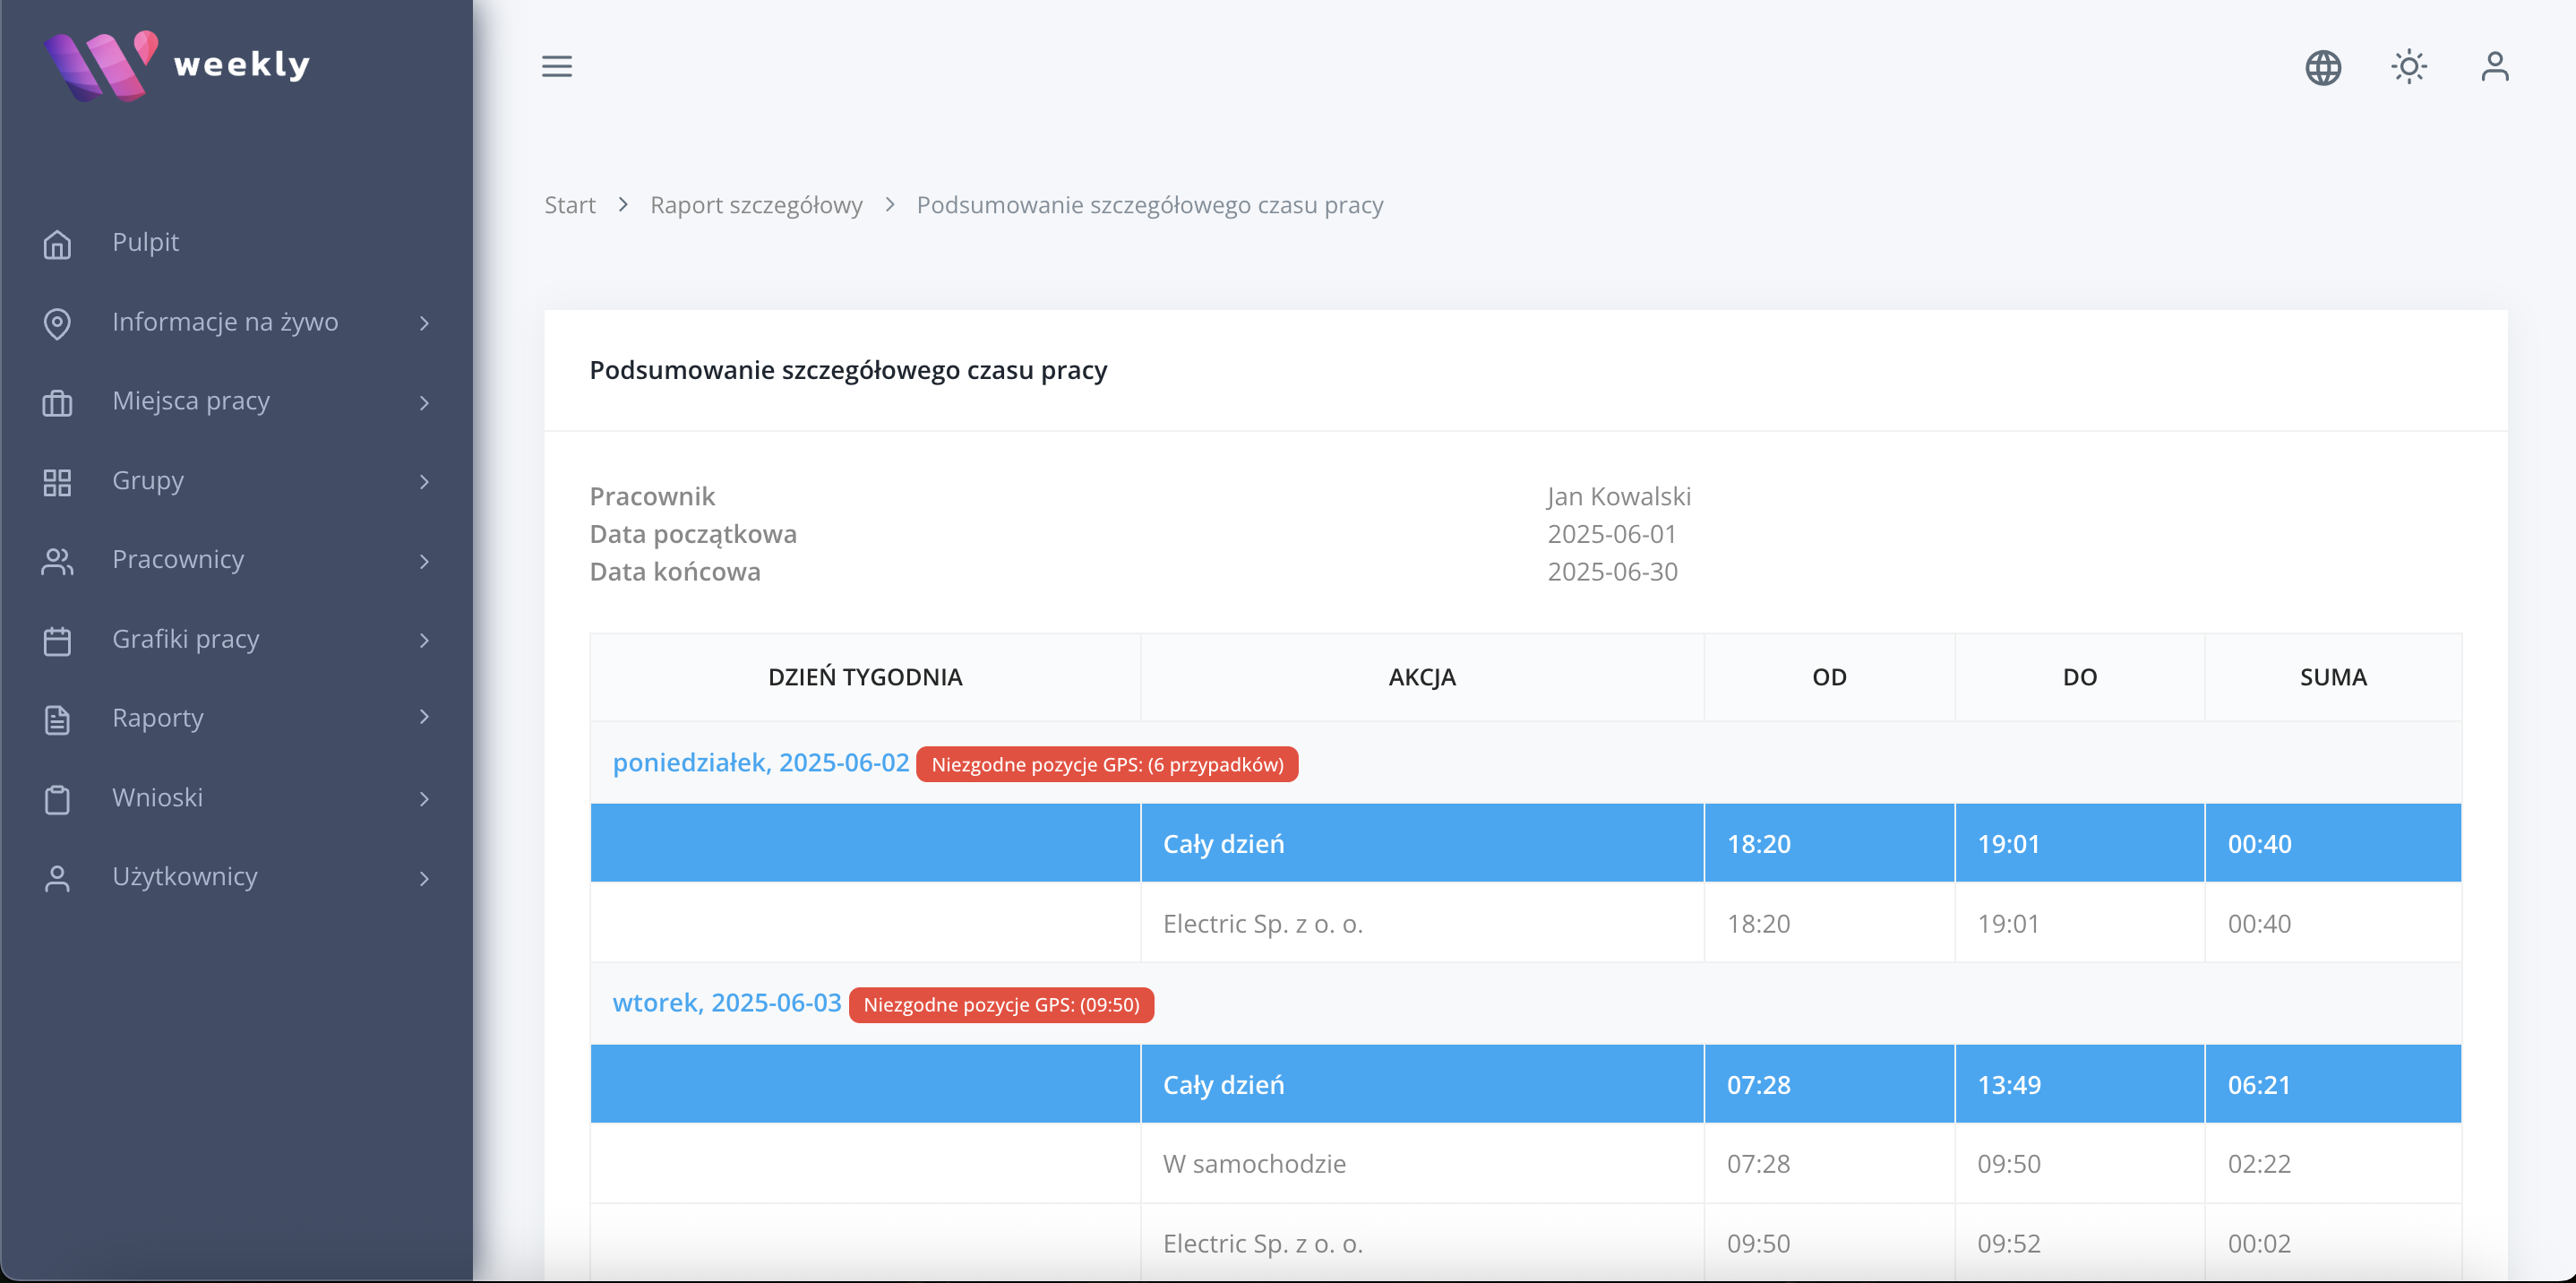Expand the Informacje na żywo chevron

[424, 323]
